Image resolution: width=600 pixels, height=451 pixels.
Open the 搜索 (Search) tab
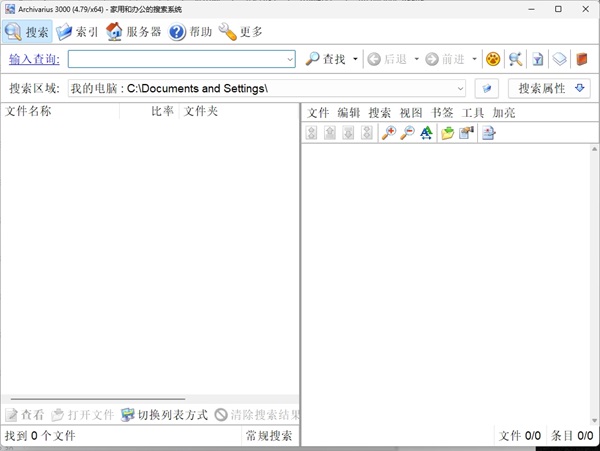click(27, 32)
